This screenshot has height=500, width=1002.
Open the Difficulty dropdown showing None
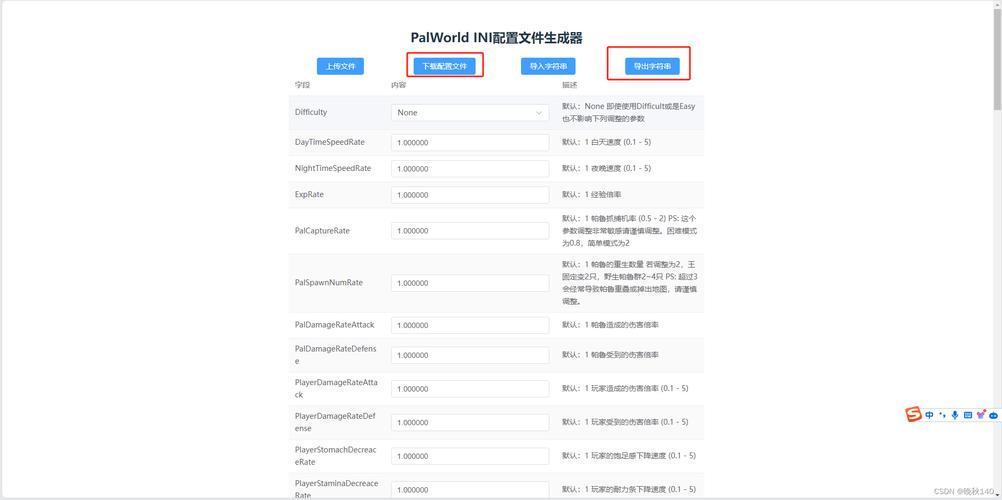470,113
